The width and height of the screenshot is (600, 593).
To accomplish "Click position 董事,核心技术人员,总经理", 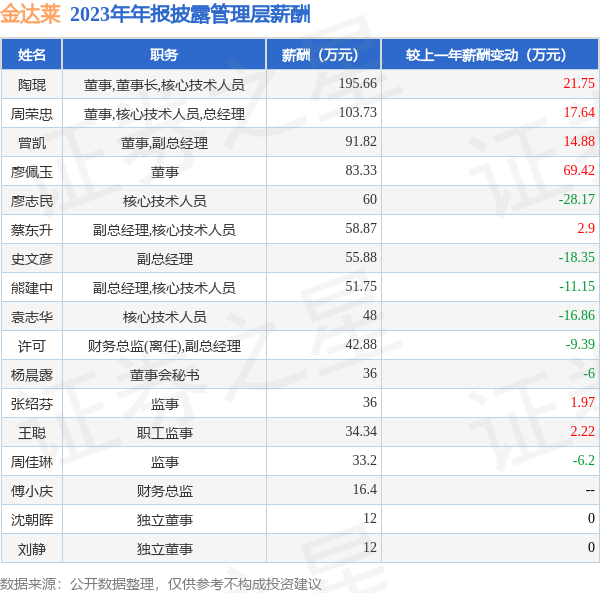I will tap(164, 114).
